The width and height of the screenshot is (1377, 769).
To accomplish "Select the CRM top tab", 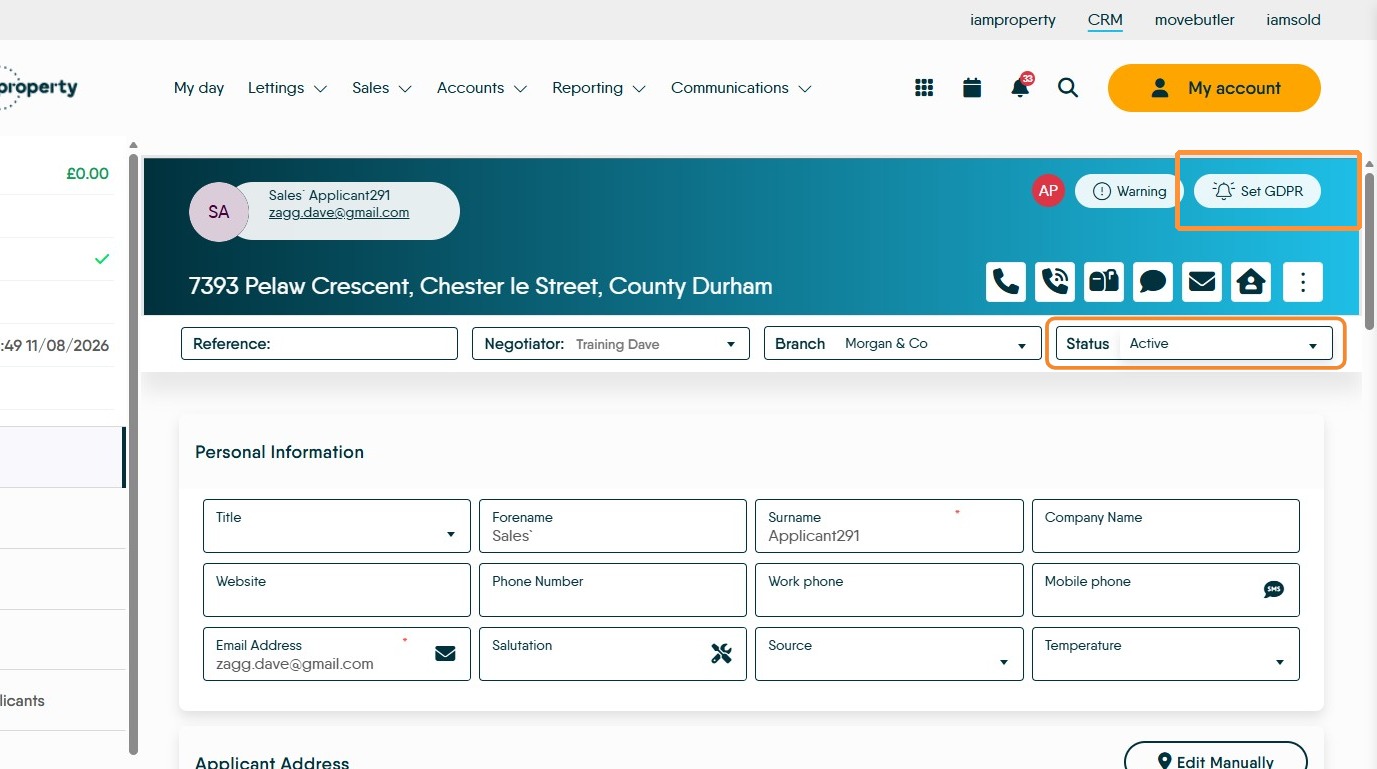I will pos(1105,20).
